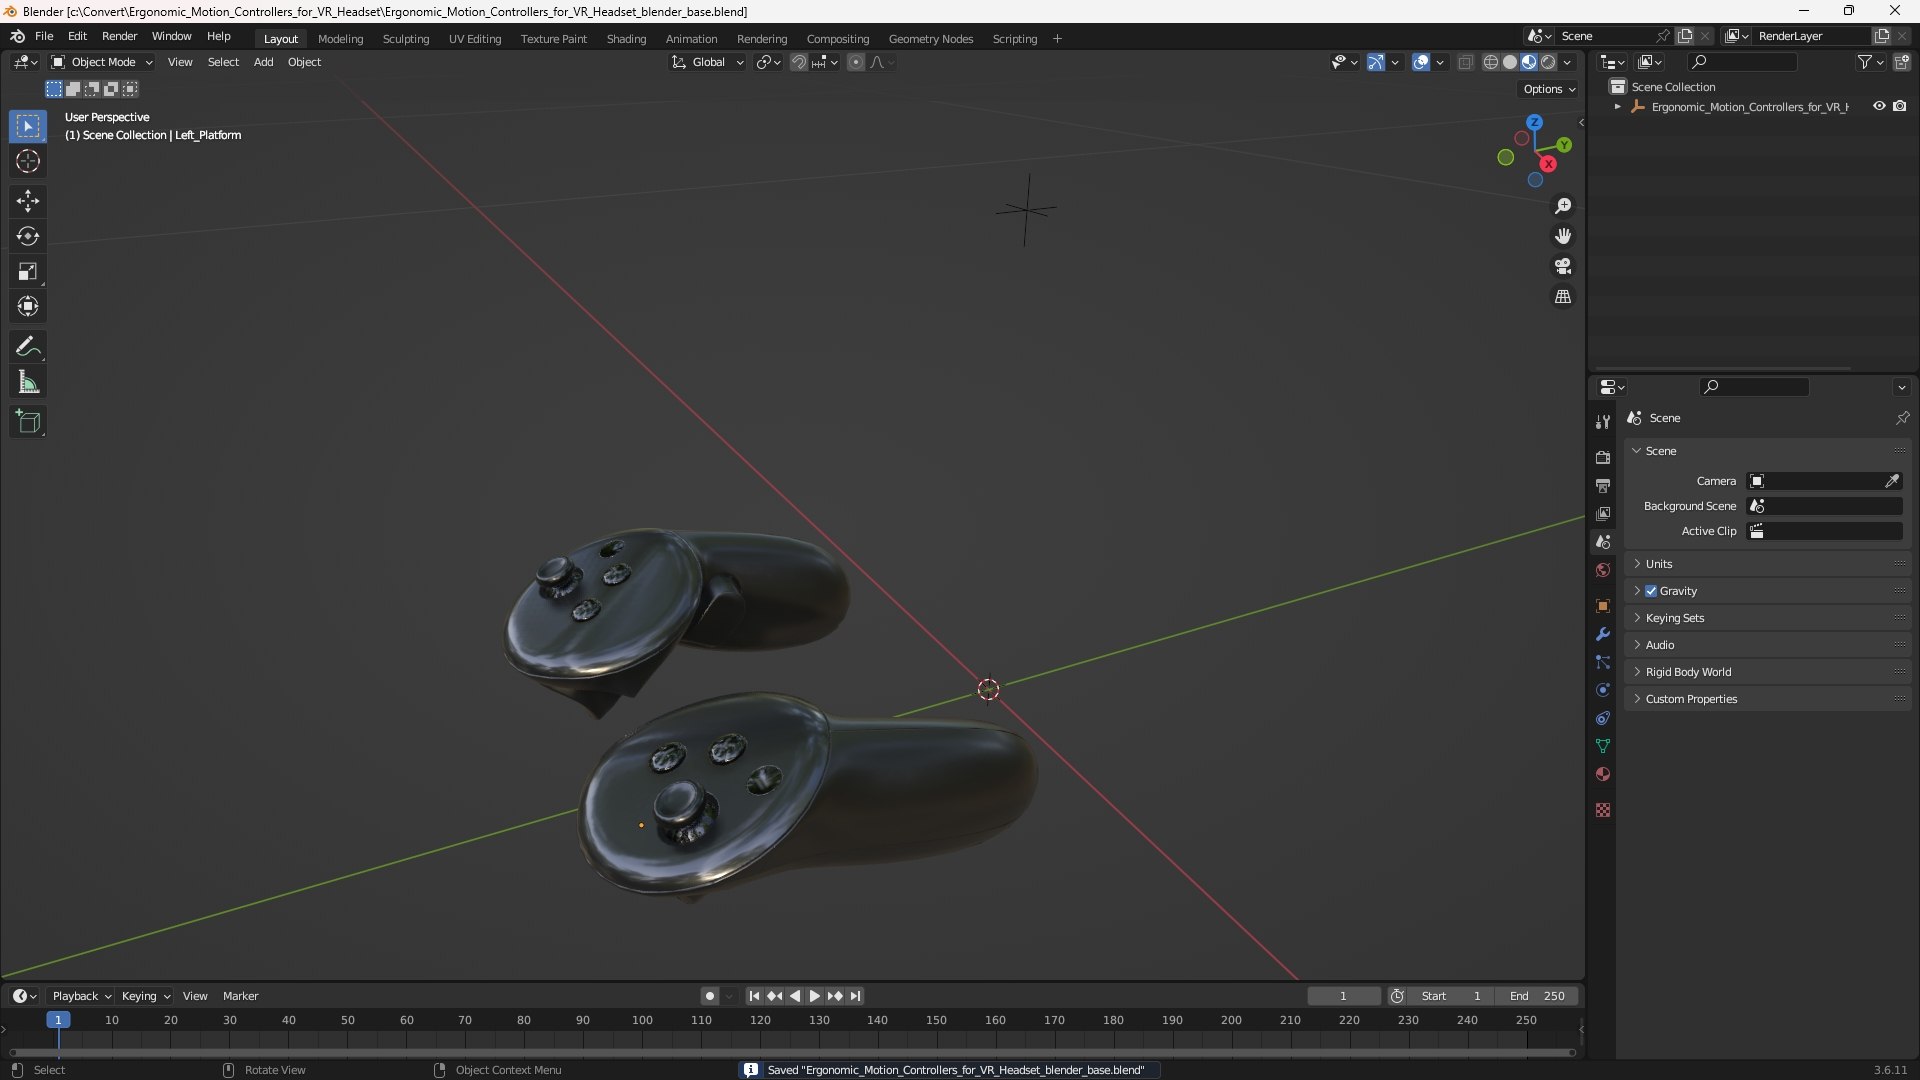Switch perspective/orthographic grid icon
1920x1080 pixels.
[1563, 297]
